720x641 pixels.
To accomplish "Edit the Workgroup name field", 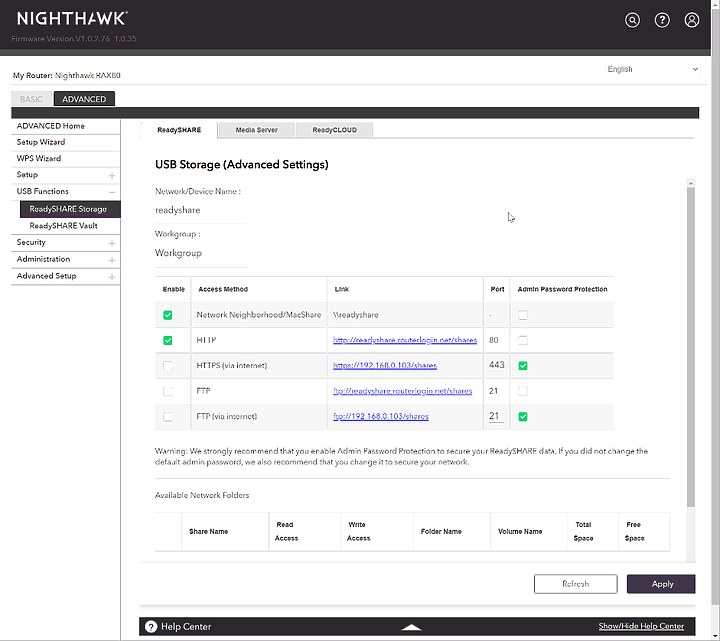I will pyautogui.click(x=201, y=253).
